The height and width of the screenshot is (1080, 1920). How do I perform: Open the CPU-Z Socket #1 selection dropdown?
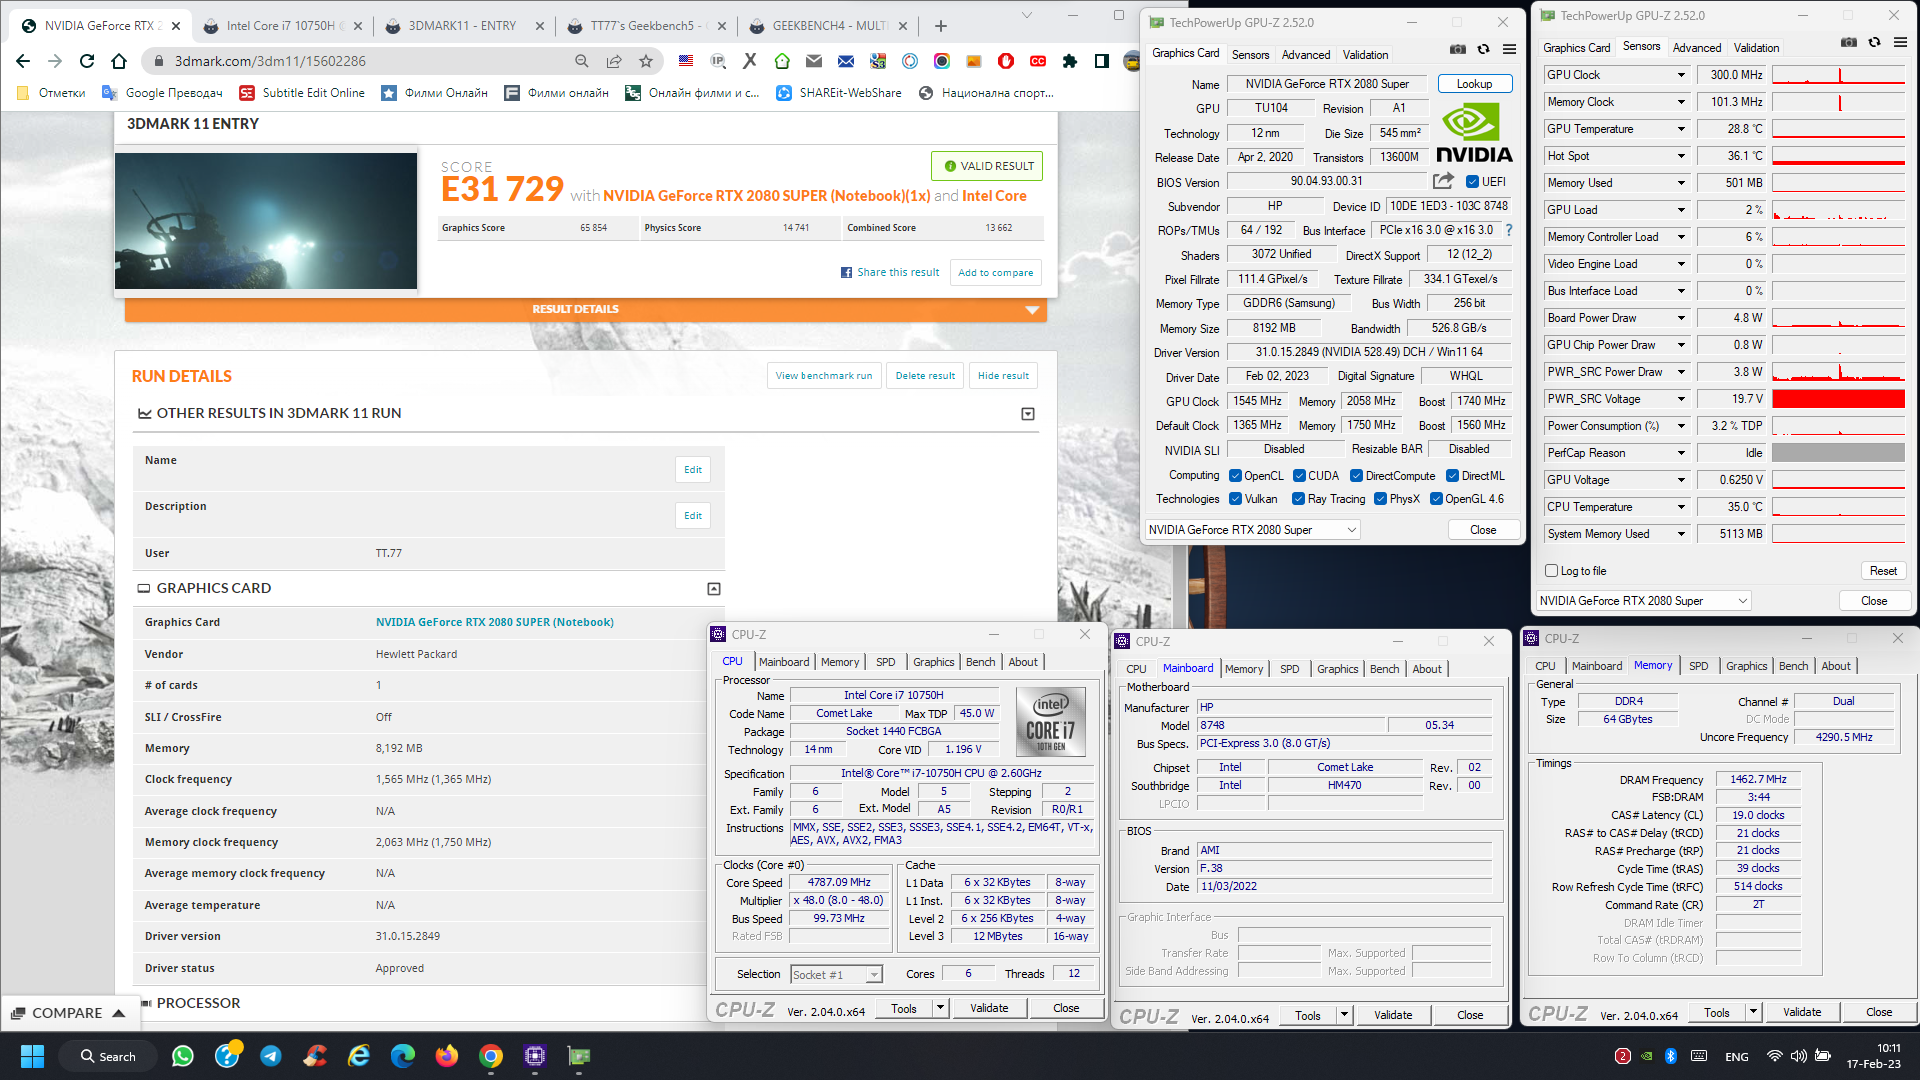pos(836,975)
